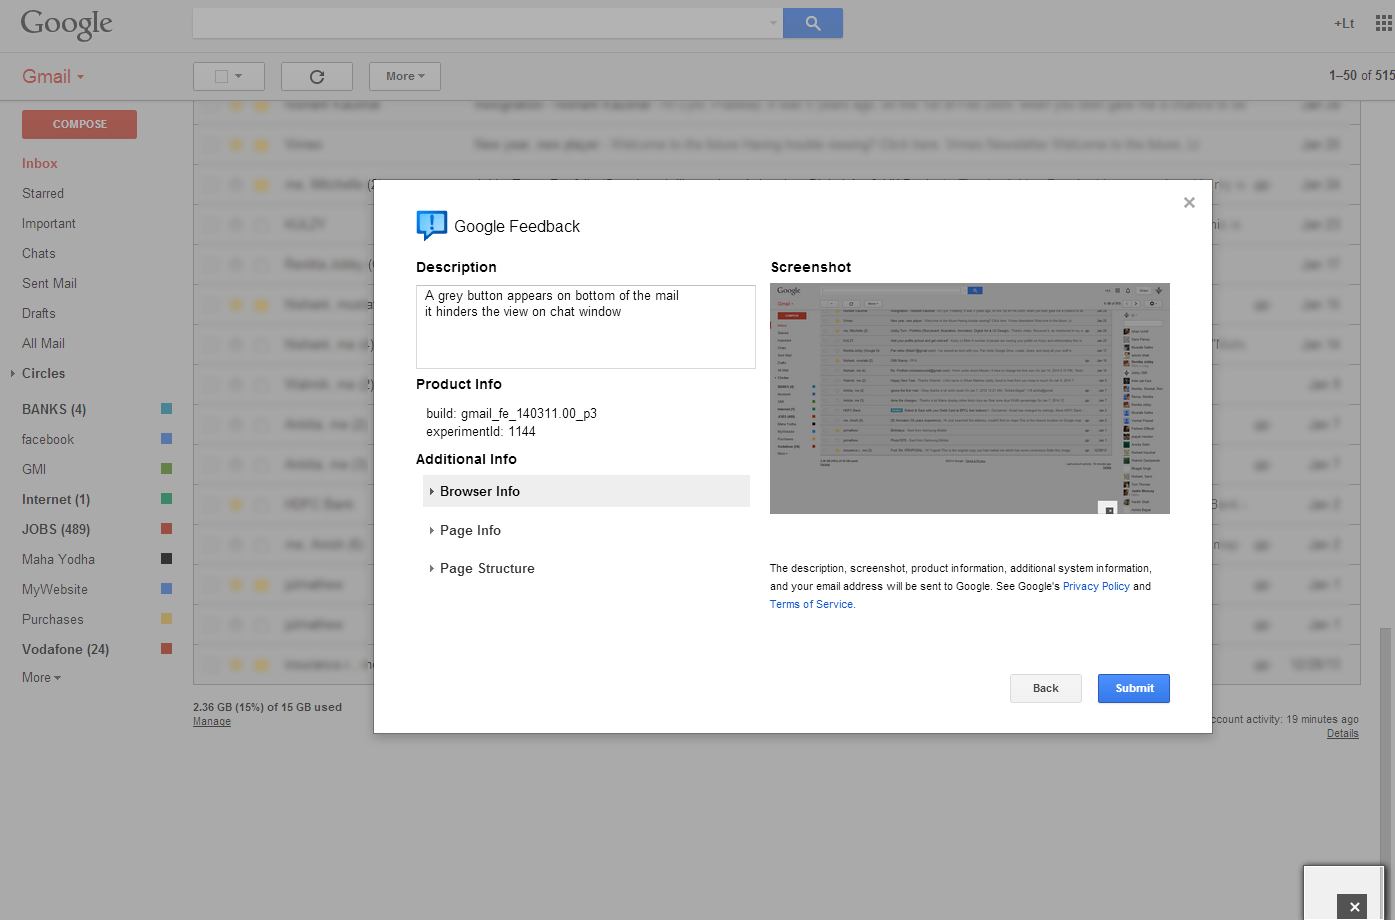Screen dimensions: 1395x920
Task: Open the search options dropdown arrow
Action: [x=773, y=23]
